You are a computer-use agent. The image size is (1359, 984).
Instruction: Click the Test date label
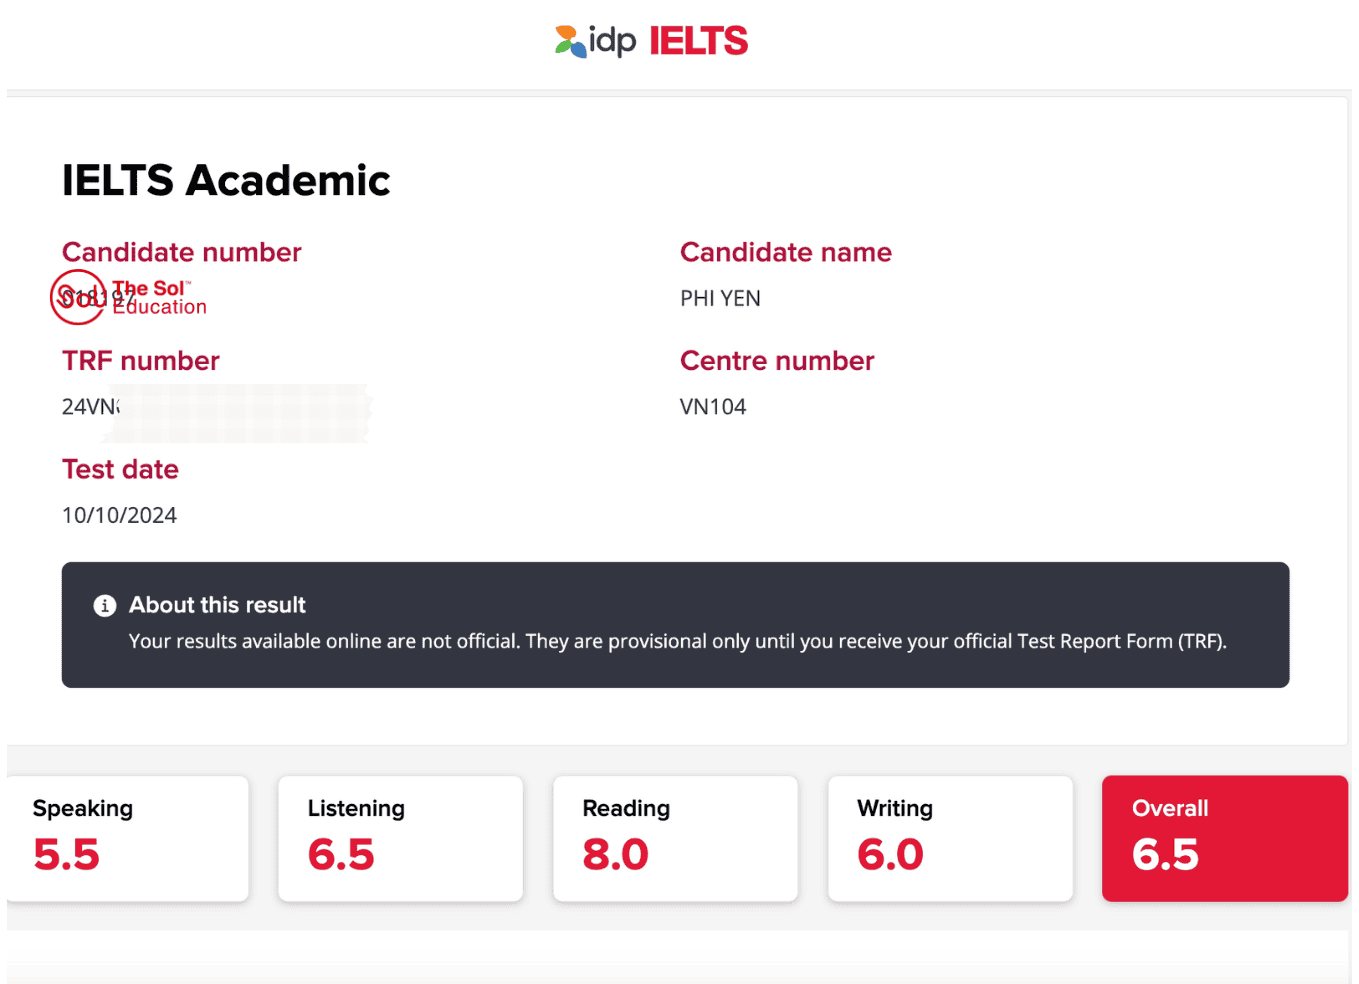pyautogui.click(x=120, y=470)
